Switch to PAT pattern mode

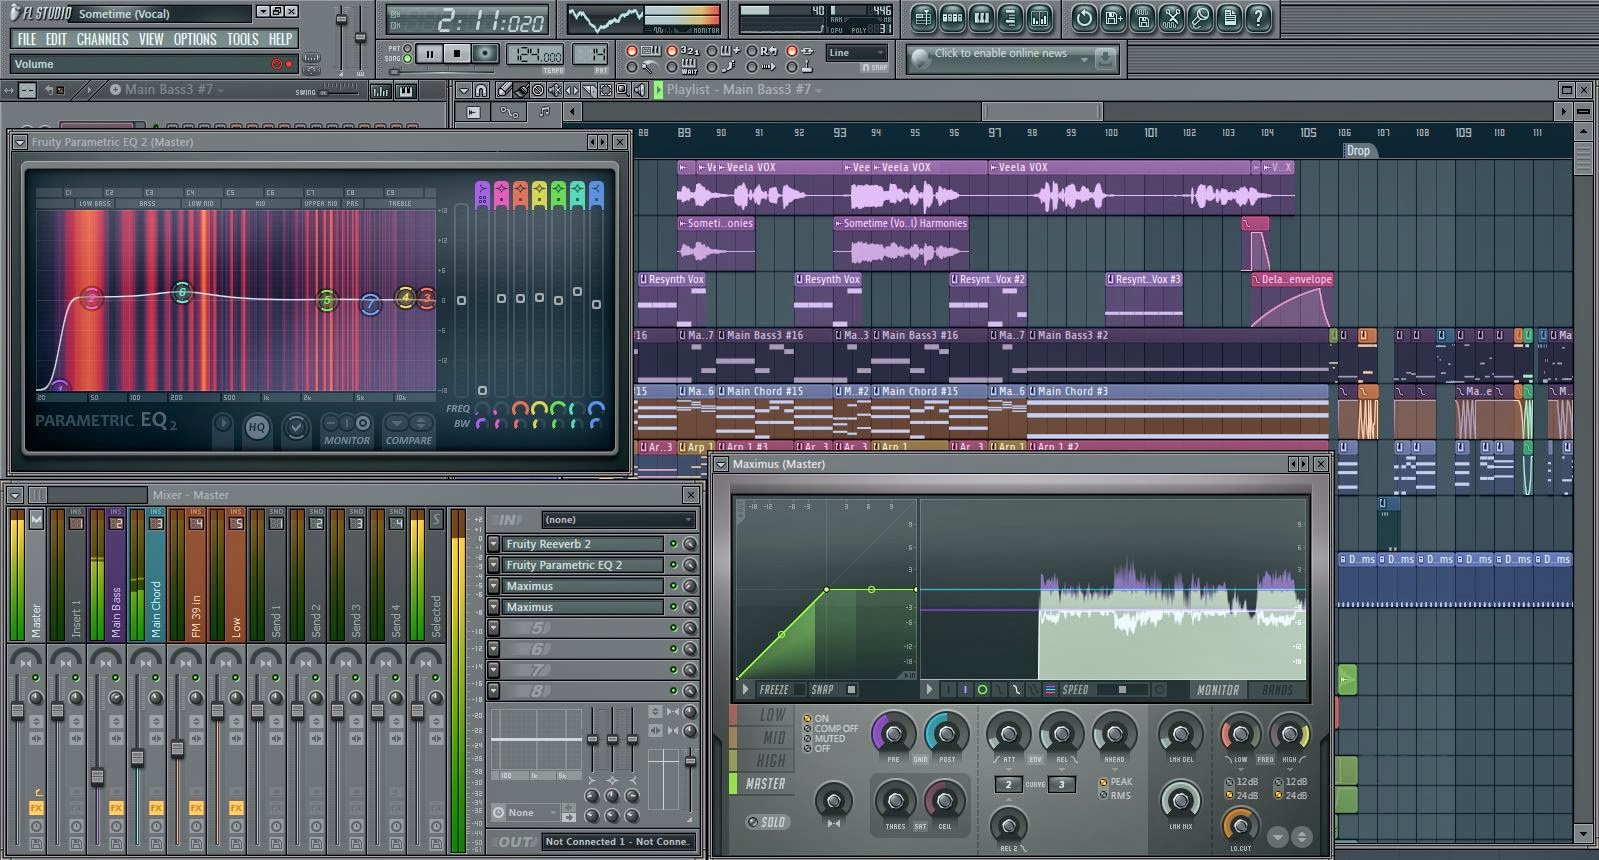(x=408, y=48)
